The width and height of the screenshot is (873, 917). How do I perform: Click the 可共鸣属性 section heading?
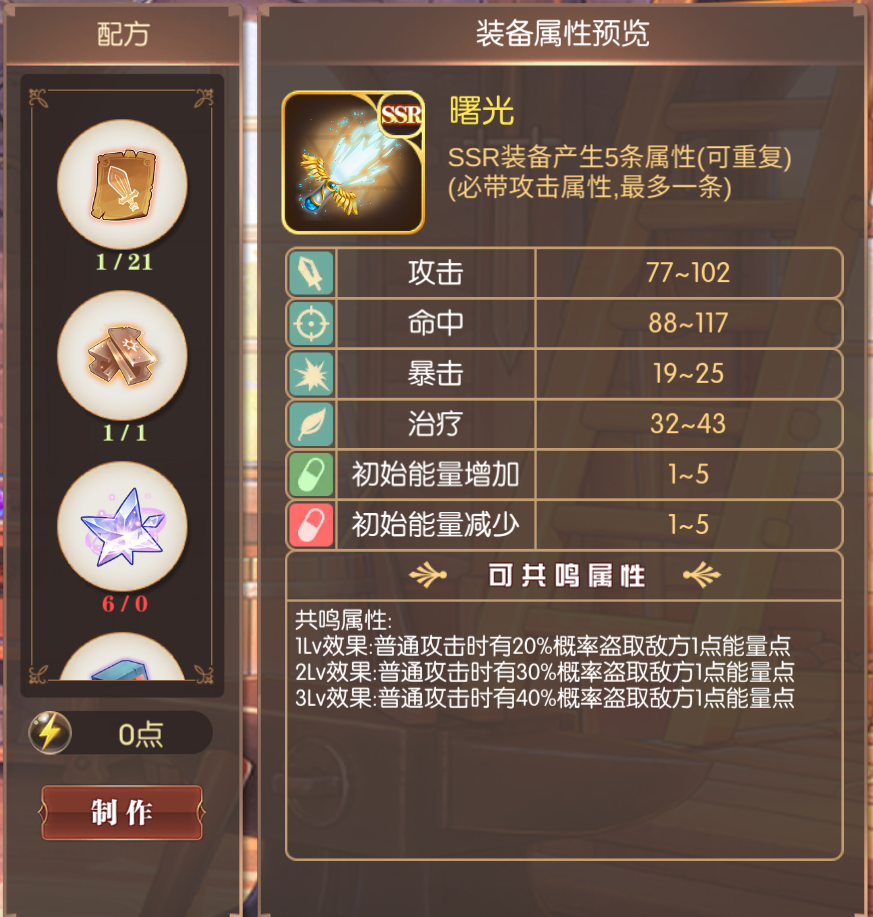566,576
